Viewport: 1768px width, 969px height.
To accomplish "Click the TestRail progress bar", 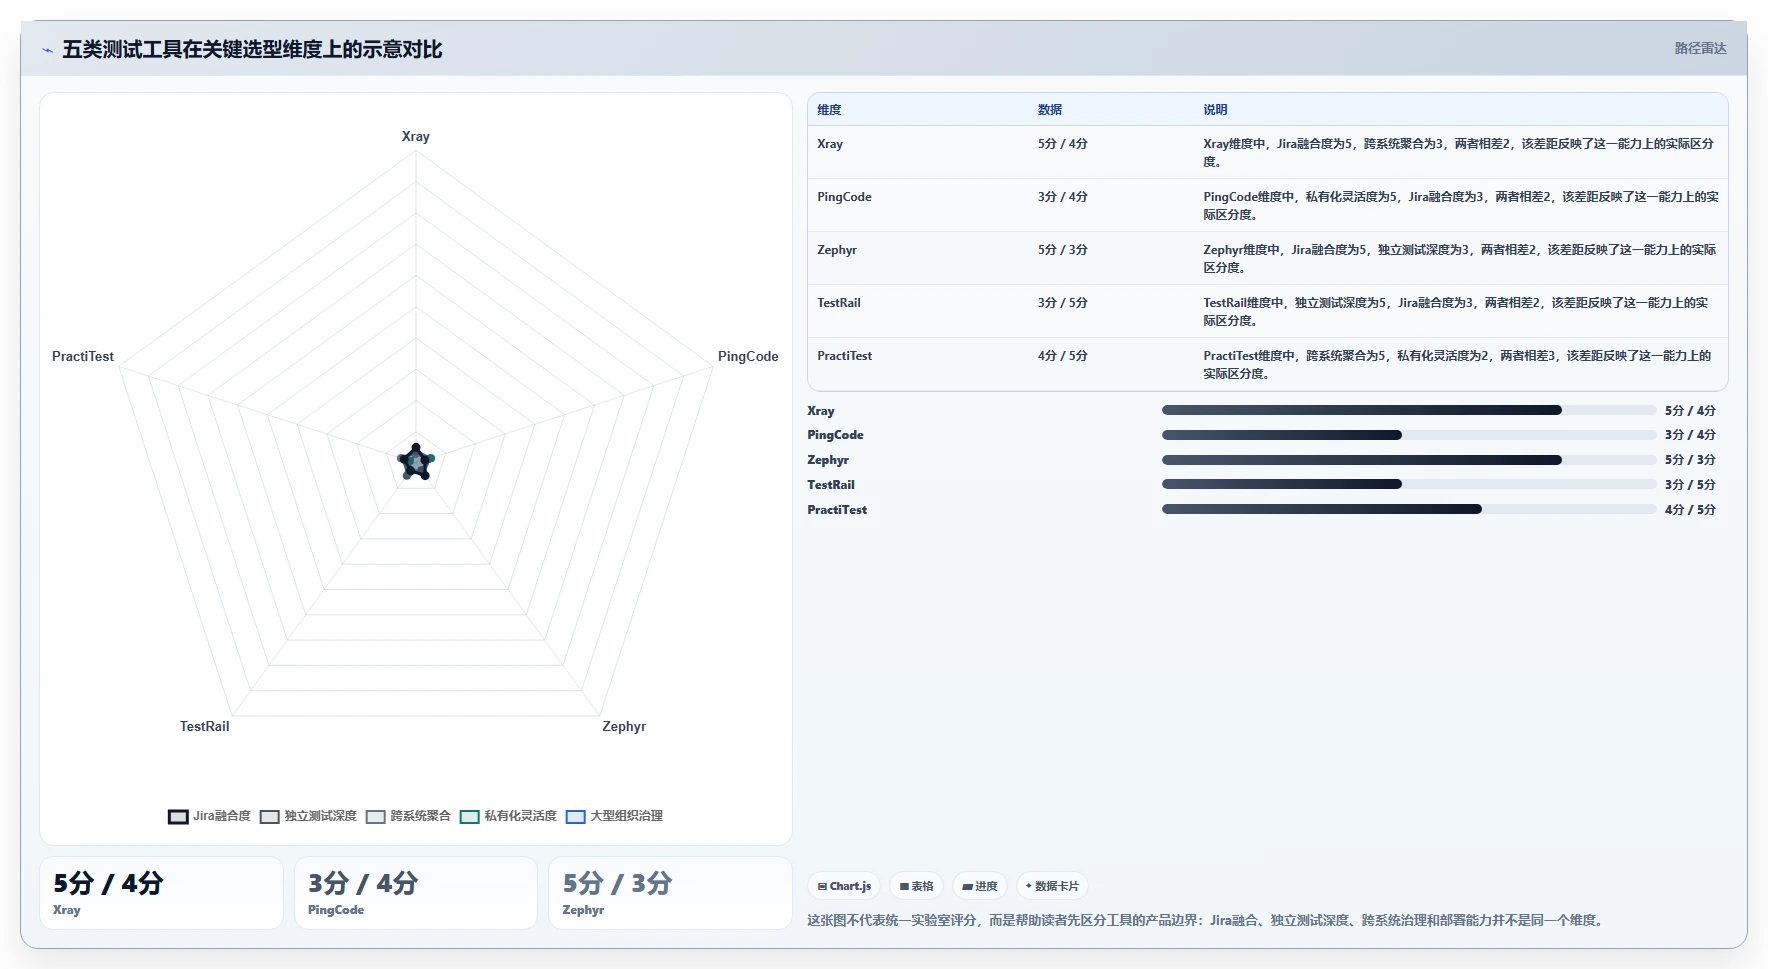I will point(1409,484).
